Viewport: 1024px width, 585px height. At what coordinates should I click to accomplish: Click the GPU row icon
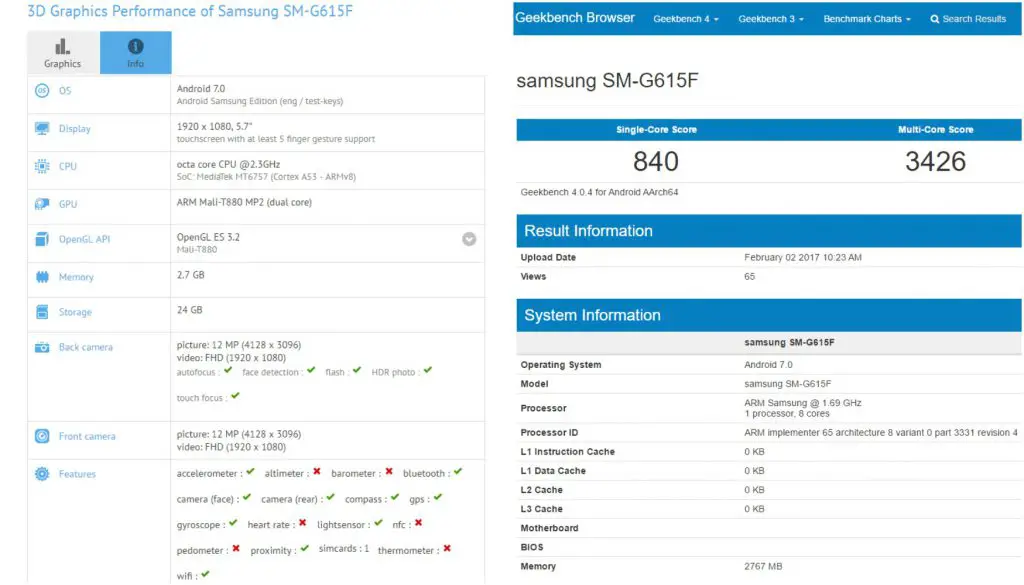42,204
